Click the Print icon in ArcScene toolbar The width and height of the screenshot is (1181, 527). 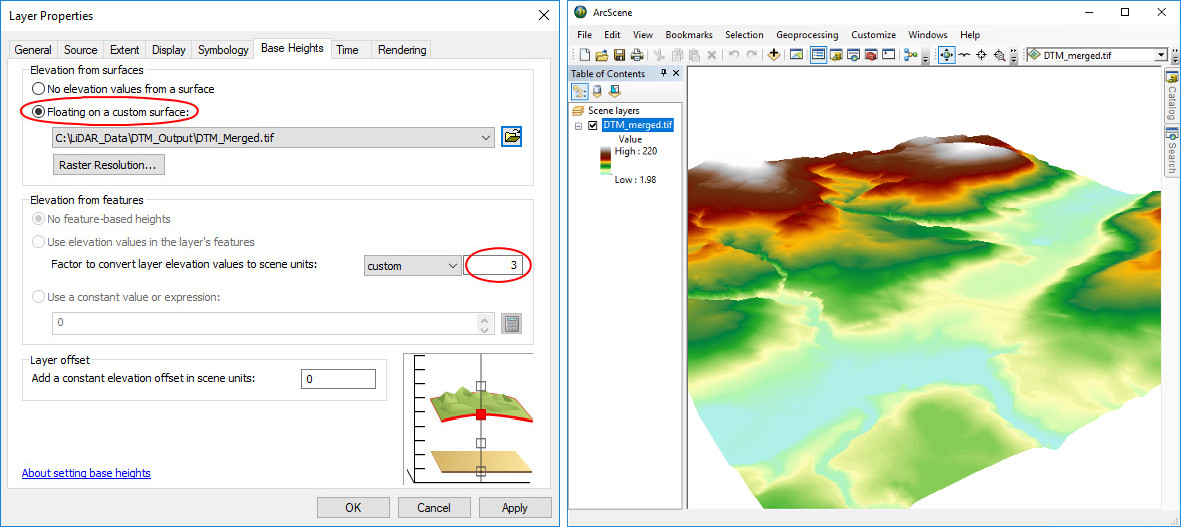(636, 54)
